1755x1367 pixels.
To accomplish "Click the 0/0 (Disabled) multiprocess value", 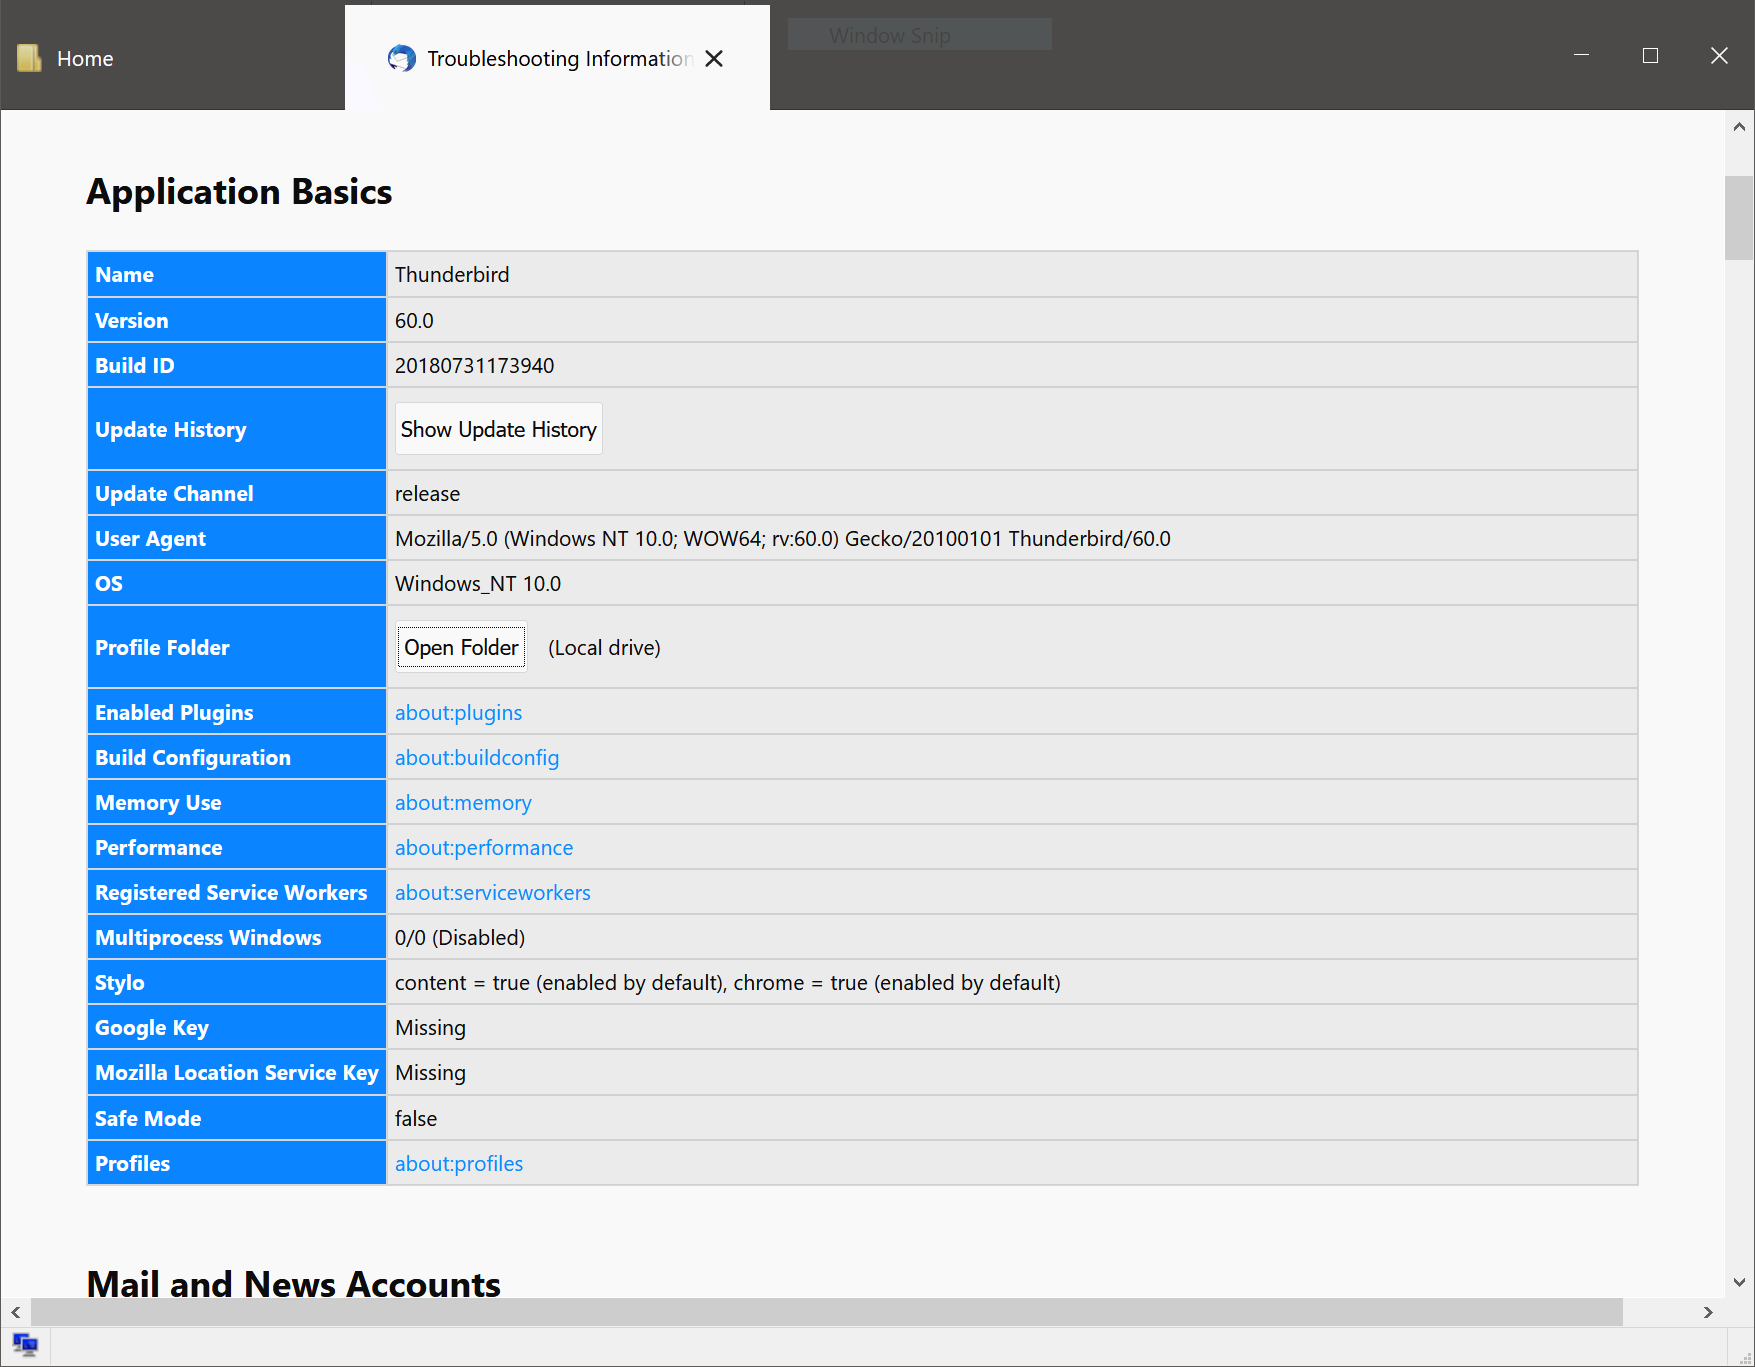I will pos(460,938).
